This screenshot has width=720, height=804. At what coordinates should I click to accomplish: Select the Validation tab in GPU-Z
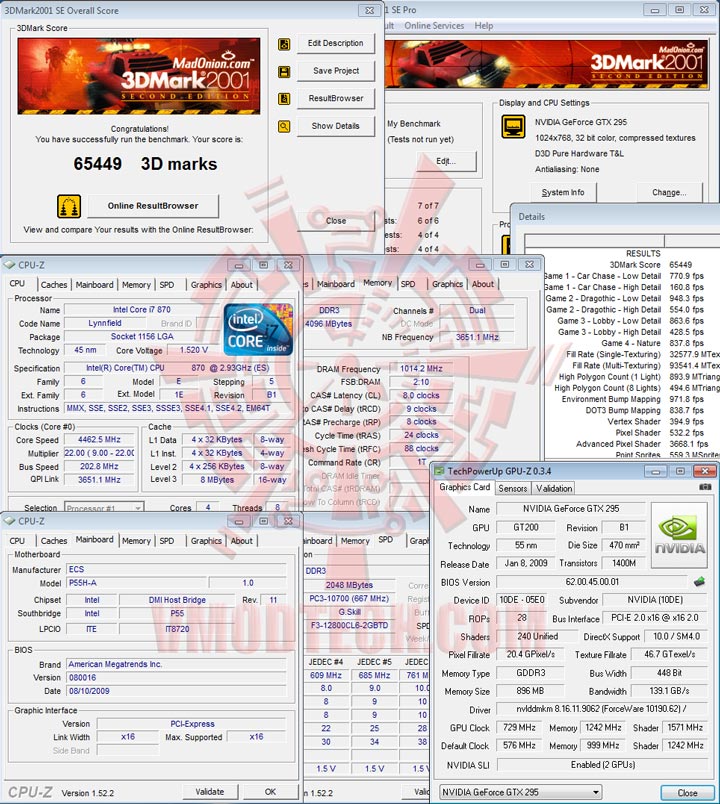[554, 489]
